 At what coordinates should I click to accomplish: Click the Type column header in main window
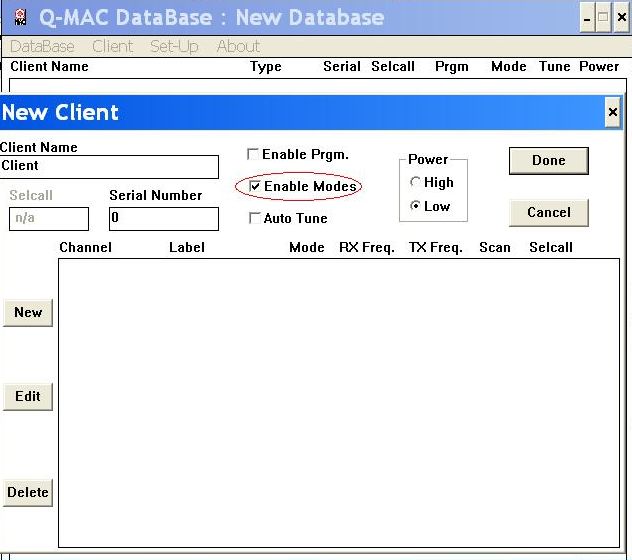266,67
